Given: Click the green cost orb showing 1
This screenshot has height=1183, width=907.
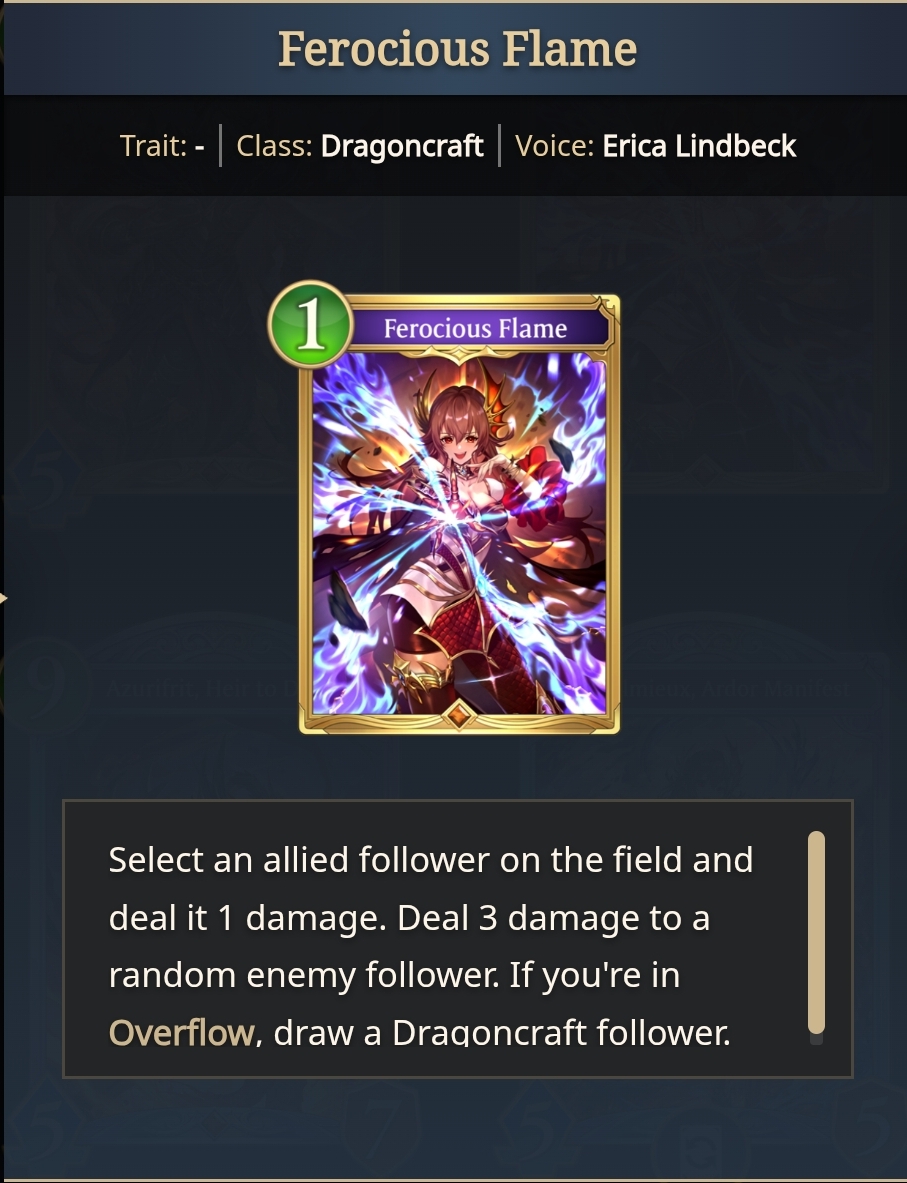Looking at the screenshot, I should tap(310, 324).
